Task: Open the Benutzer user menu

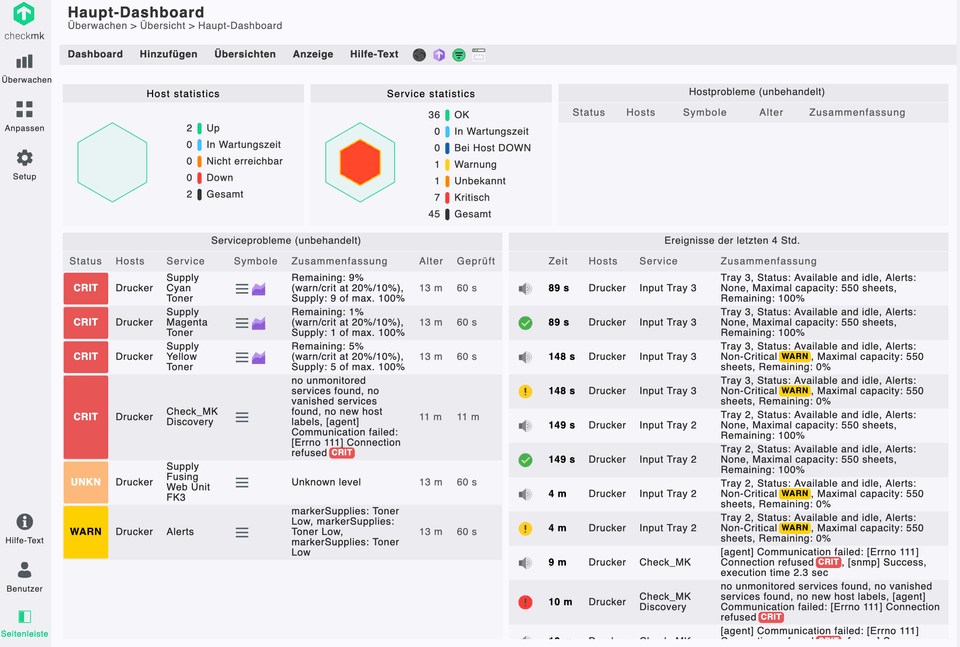Action: [x=25, y=576]
